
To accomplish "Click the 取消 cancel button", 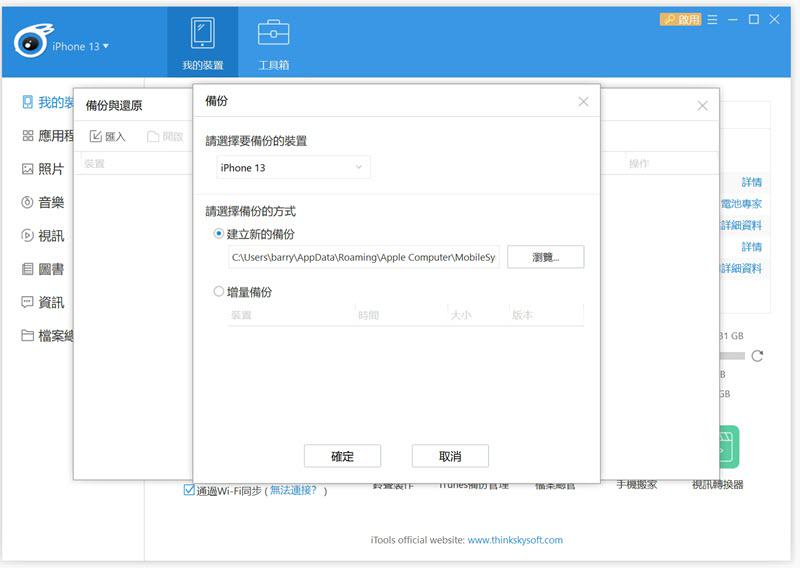I will click(450, 456).
